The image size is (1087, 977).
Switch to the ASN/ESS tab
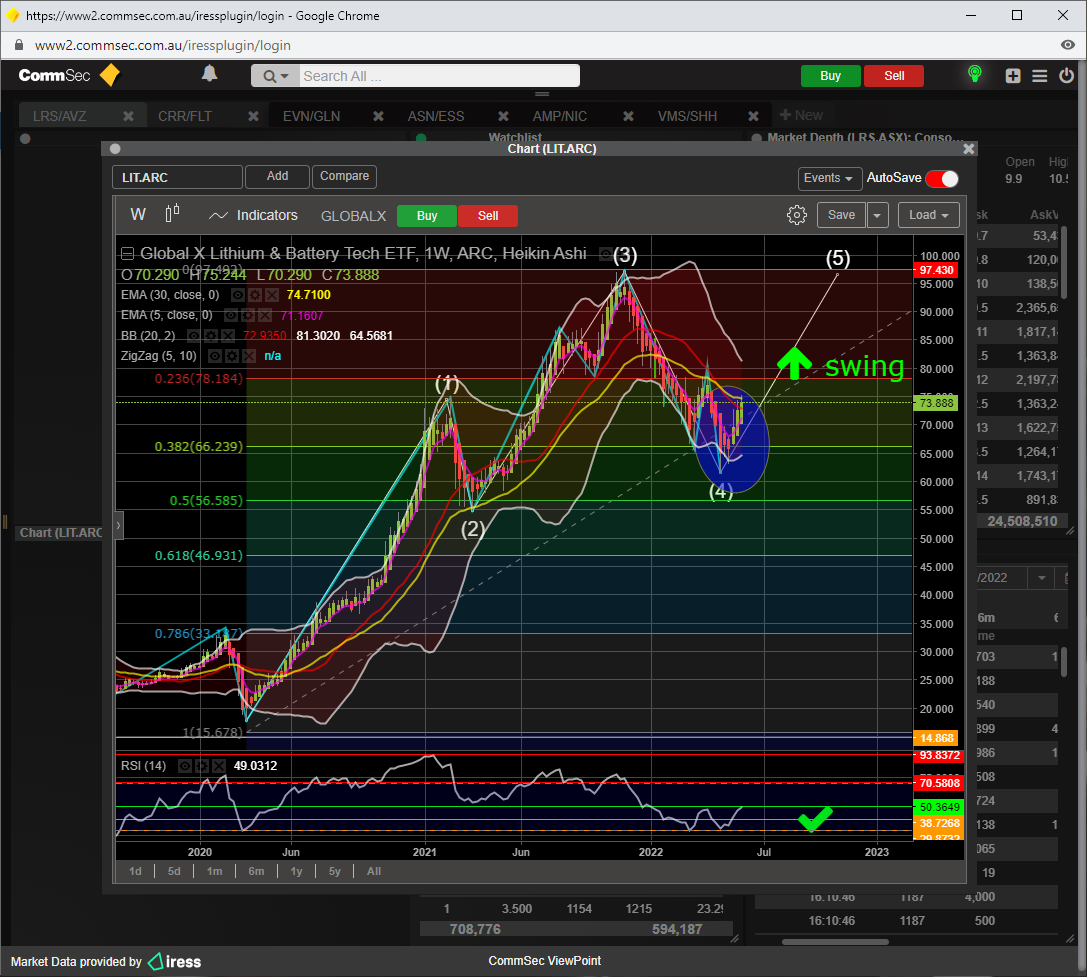[436, 116]
